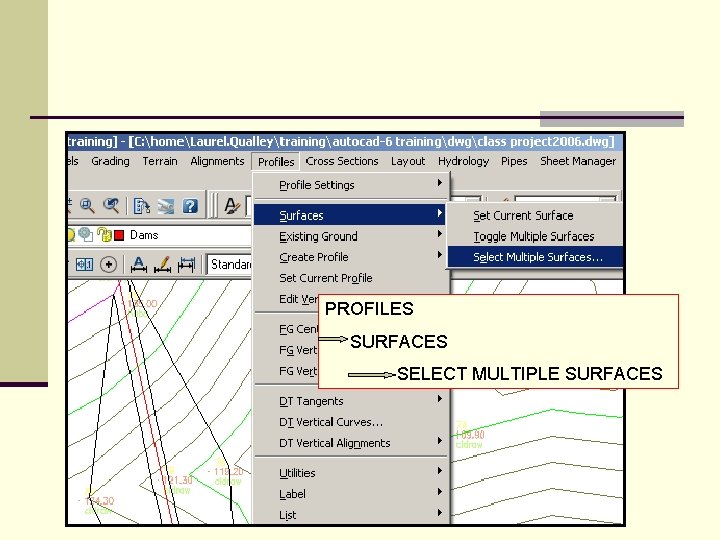Click the arrow beside DT Tangents
The image size is (720, 540).
point(439,399)
